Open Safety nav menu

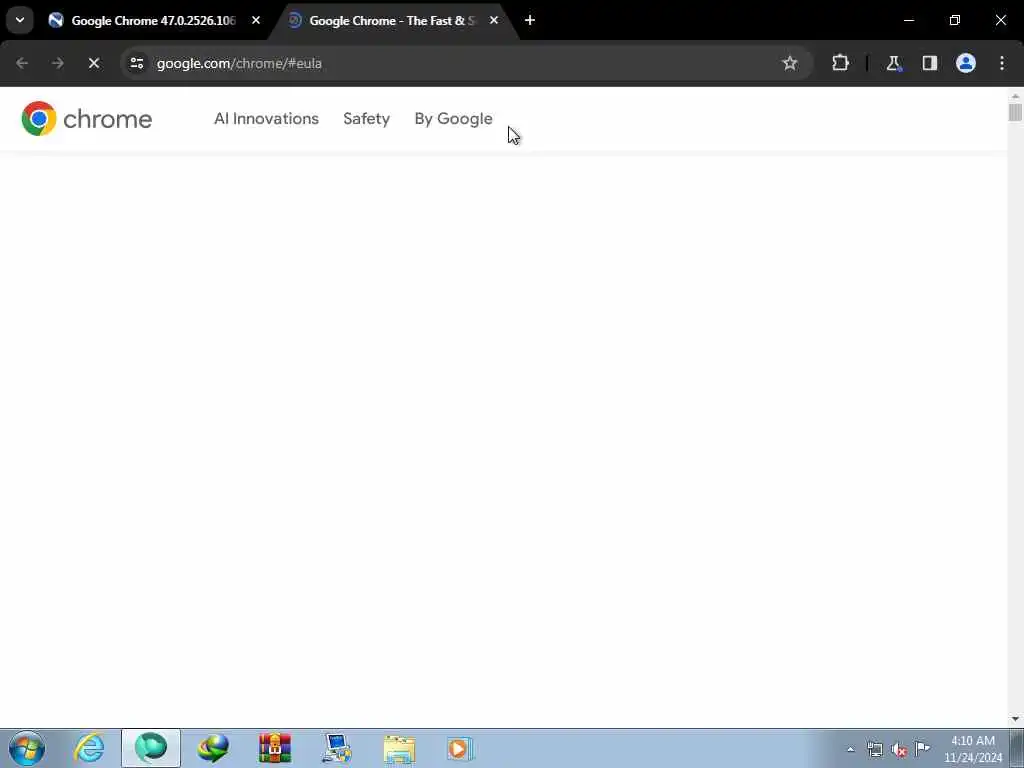366,119
